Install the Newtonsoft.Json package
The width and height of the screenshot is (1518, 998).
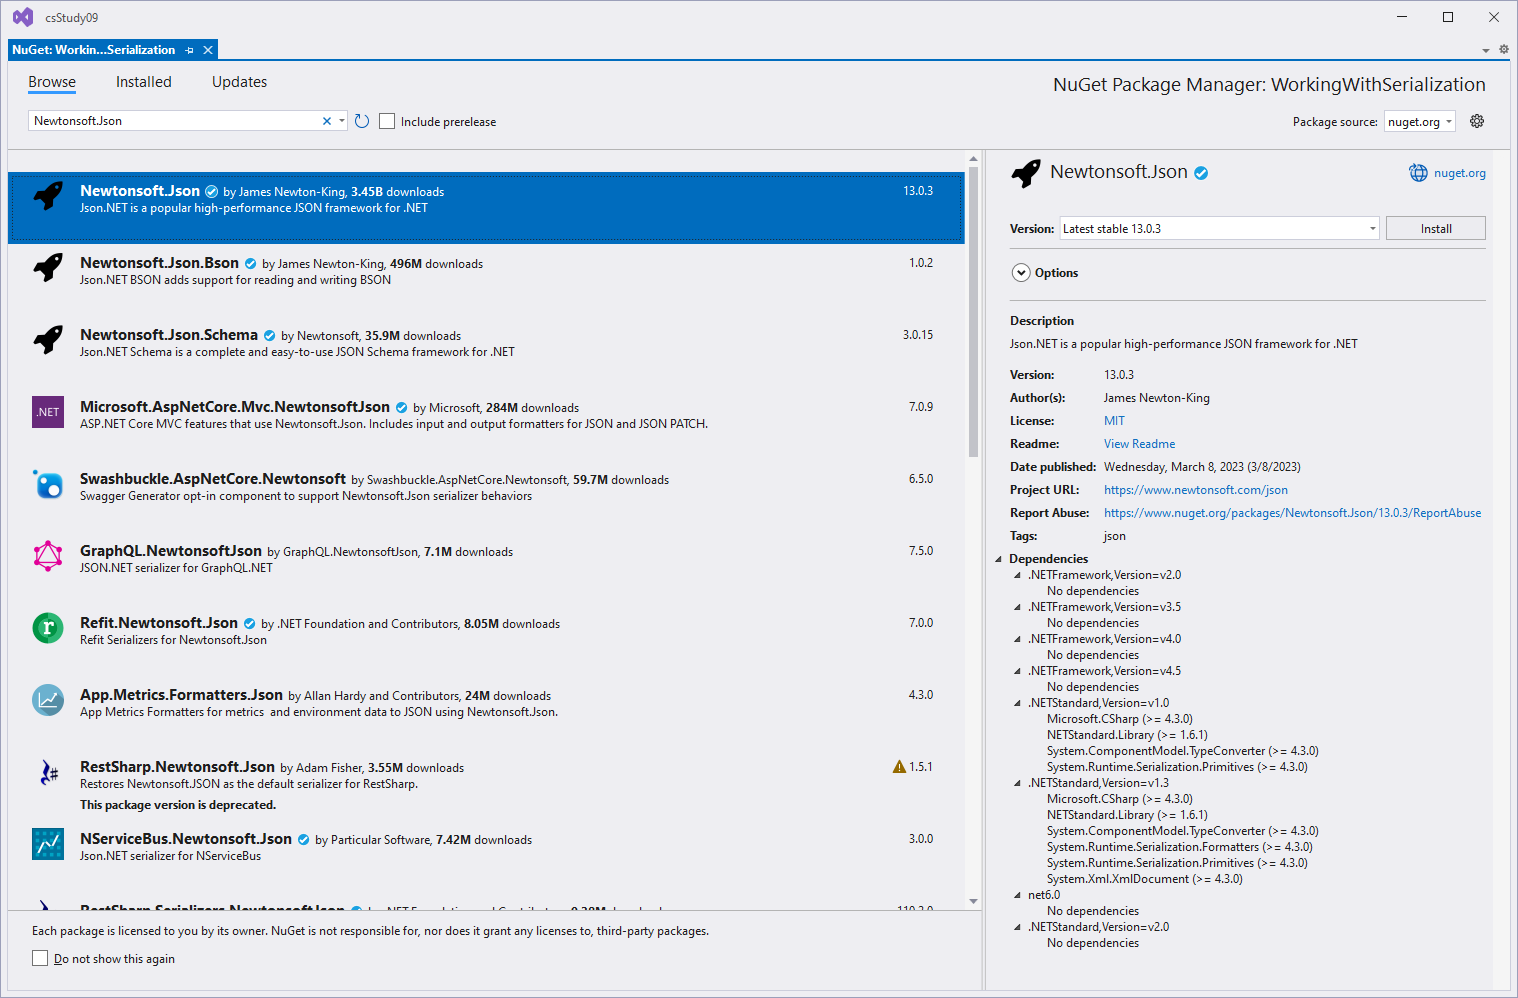coord(1435,228)
